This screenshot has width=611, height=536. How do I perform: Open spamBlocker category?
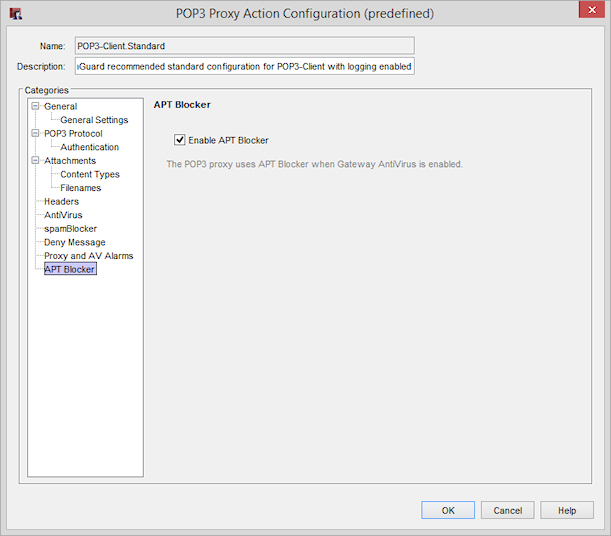pos(71,229)
